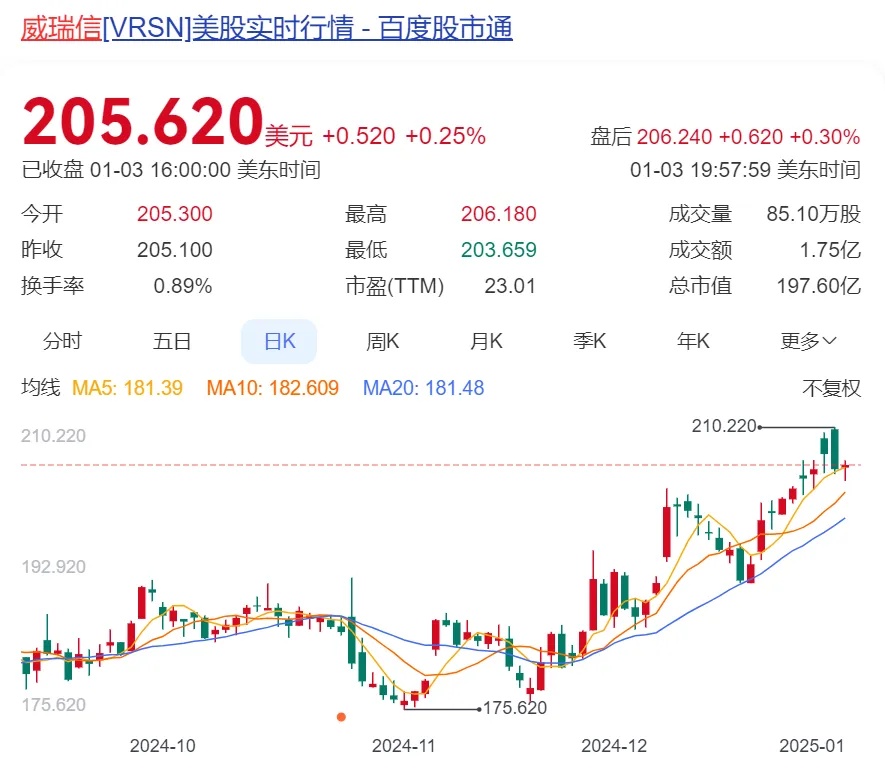This screenshot has height=775, width=885.
Task: Click the +0.25% change percentage
Action: coord(445,137)
